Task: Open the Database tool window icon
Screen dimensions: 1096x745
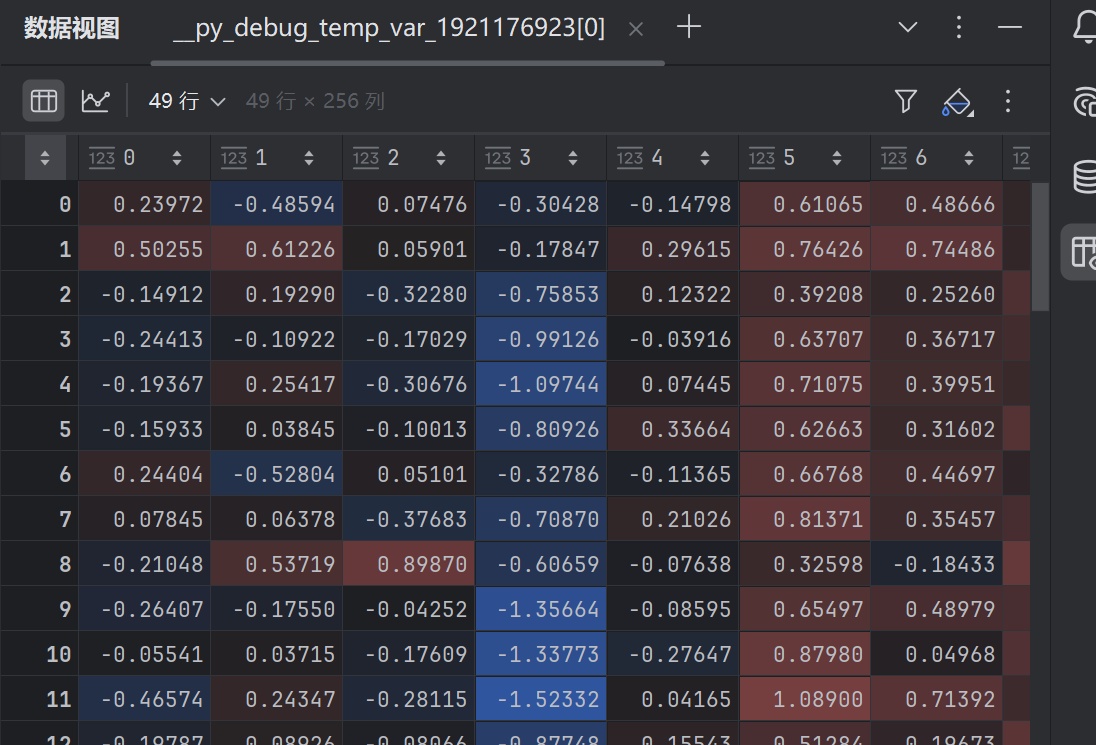Action: (x=1088, y=175)
